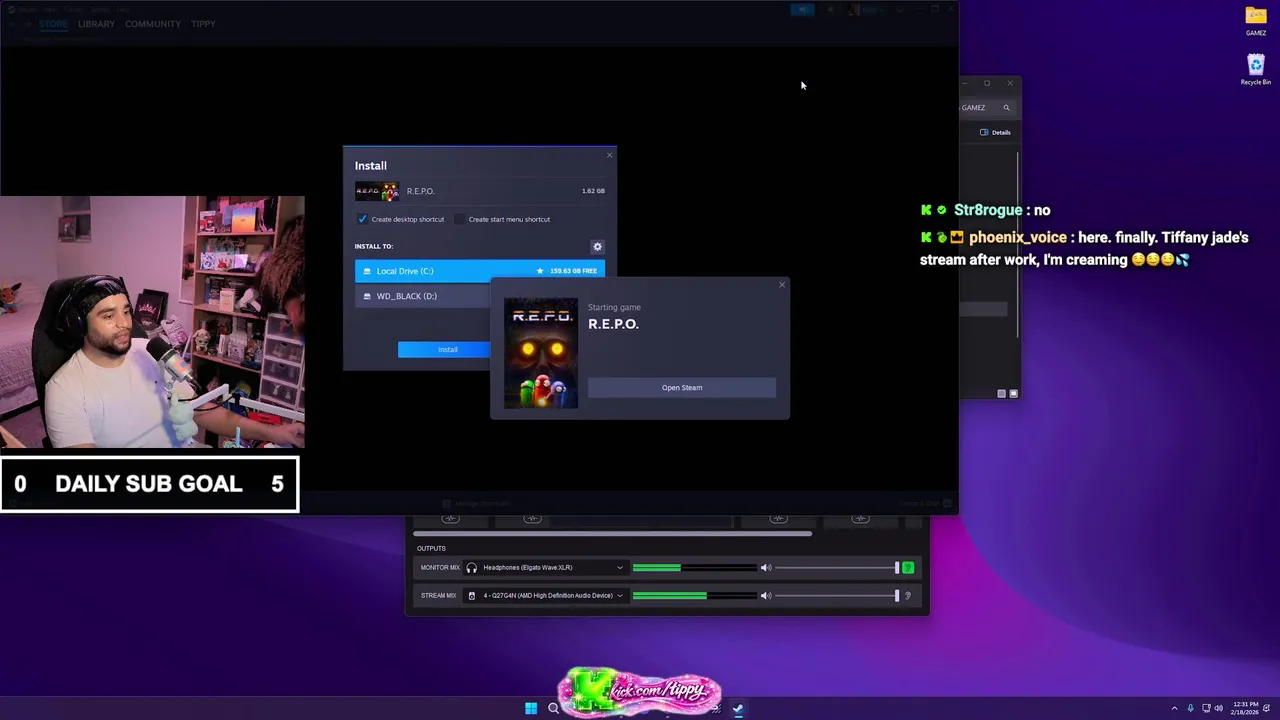Screen dimensions: 1280x720
Task: Select WD_BLACK (D:) drive
Action: coord(422,296)
